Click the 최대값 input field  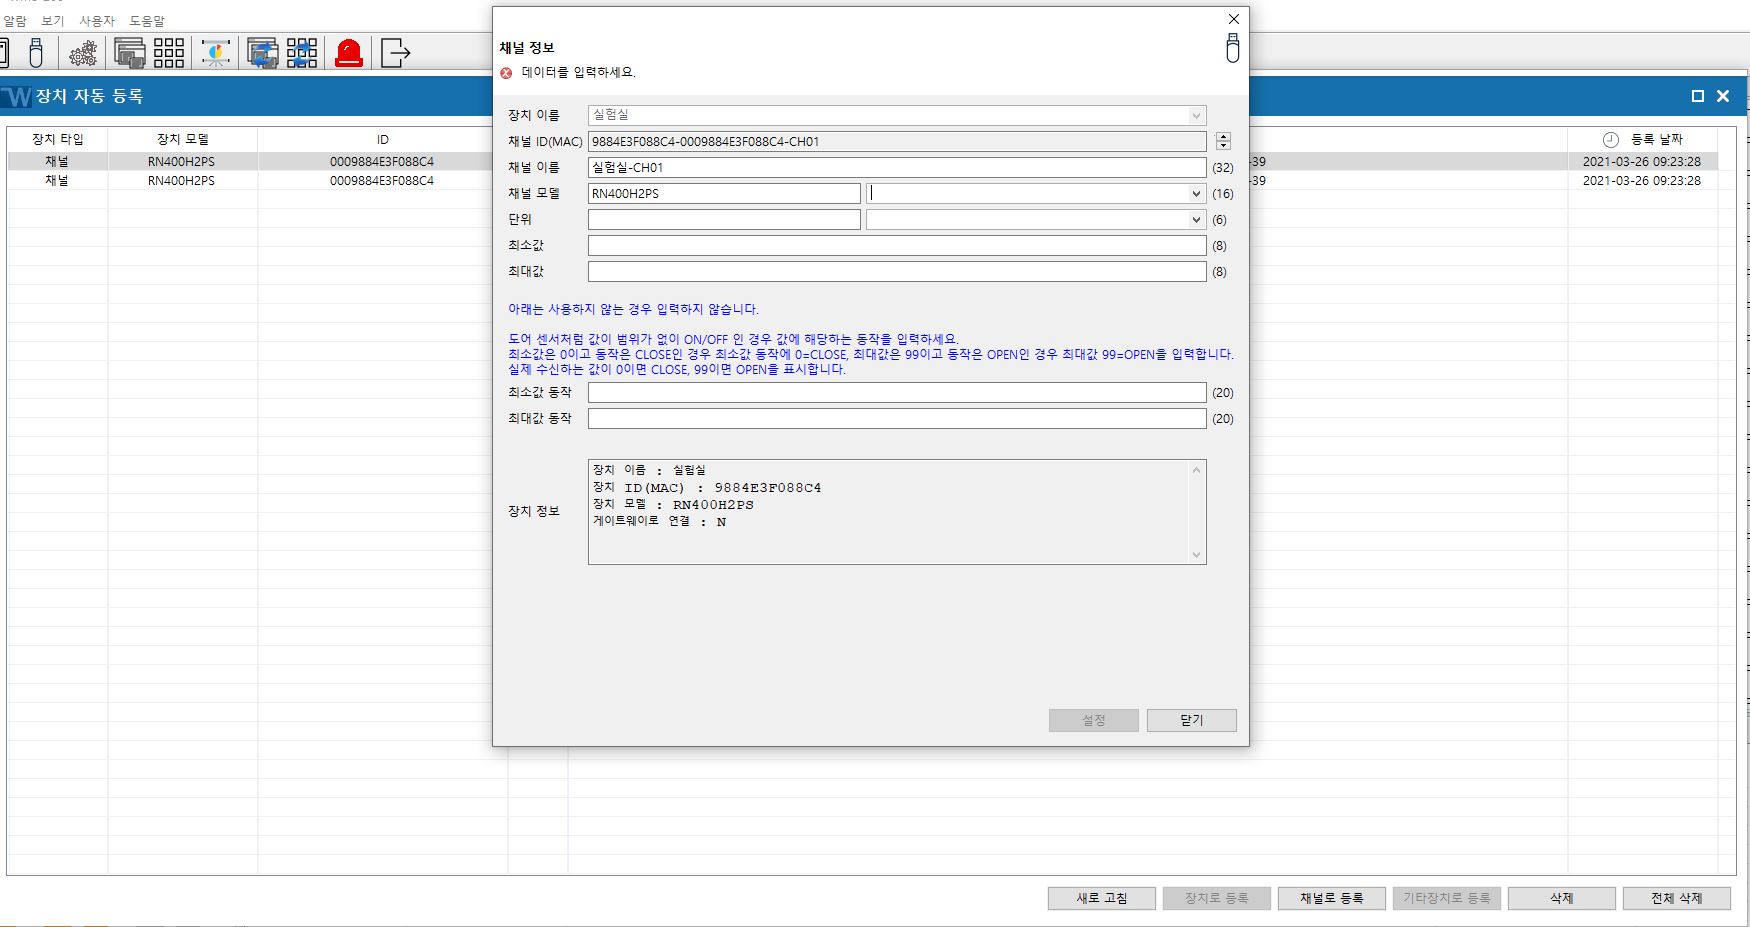897,271
